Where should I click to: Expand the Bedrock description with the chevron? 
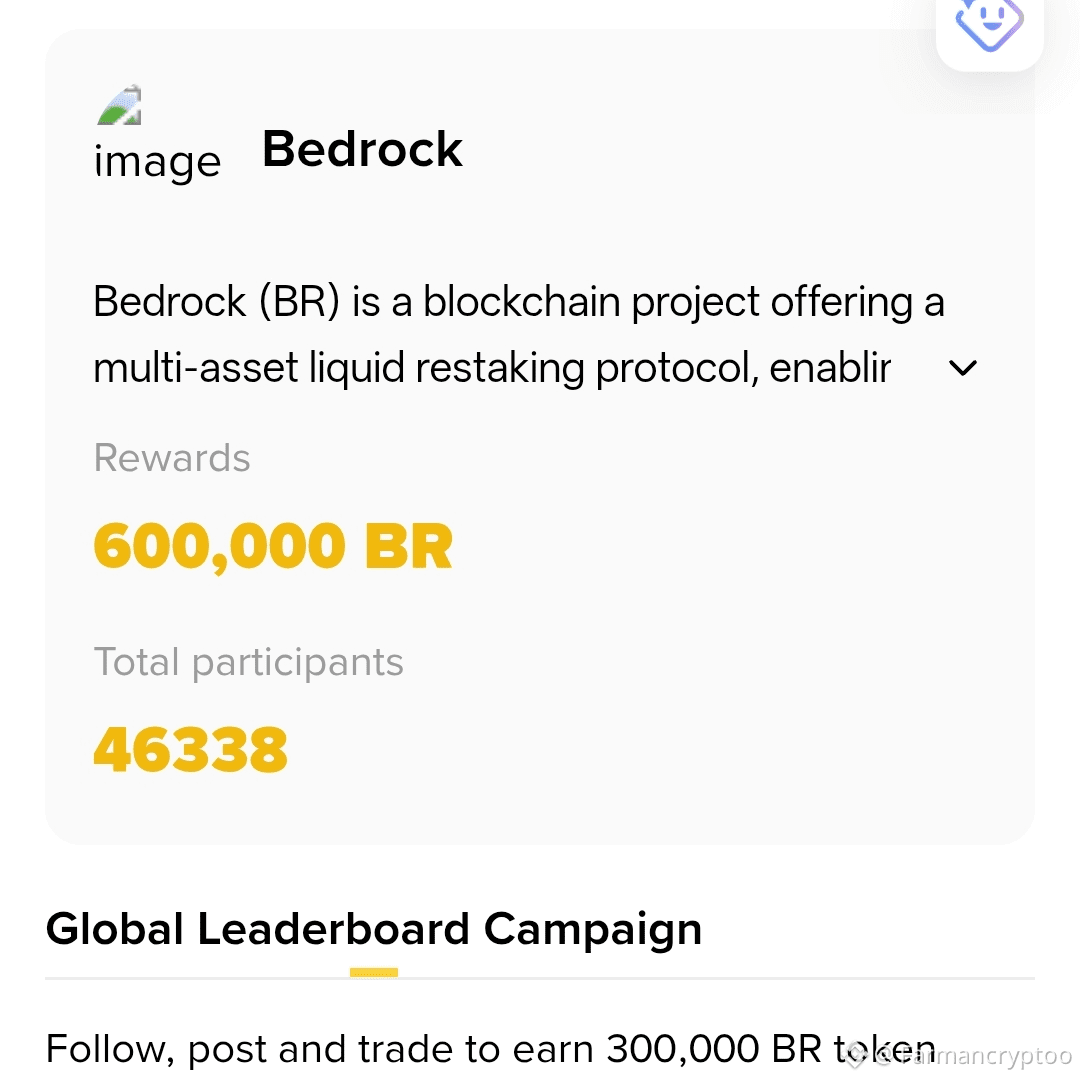[962, 368]
